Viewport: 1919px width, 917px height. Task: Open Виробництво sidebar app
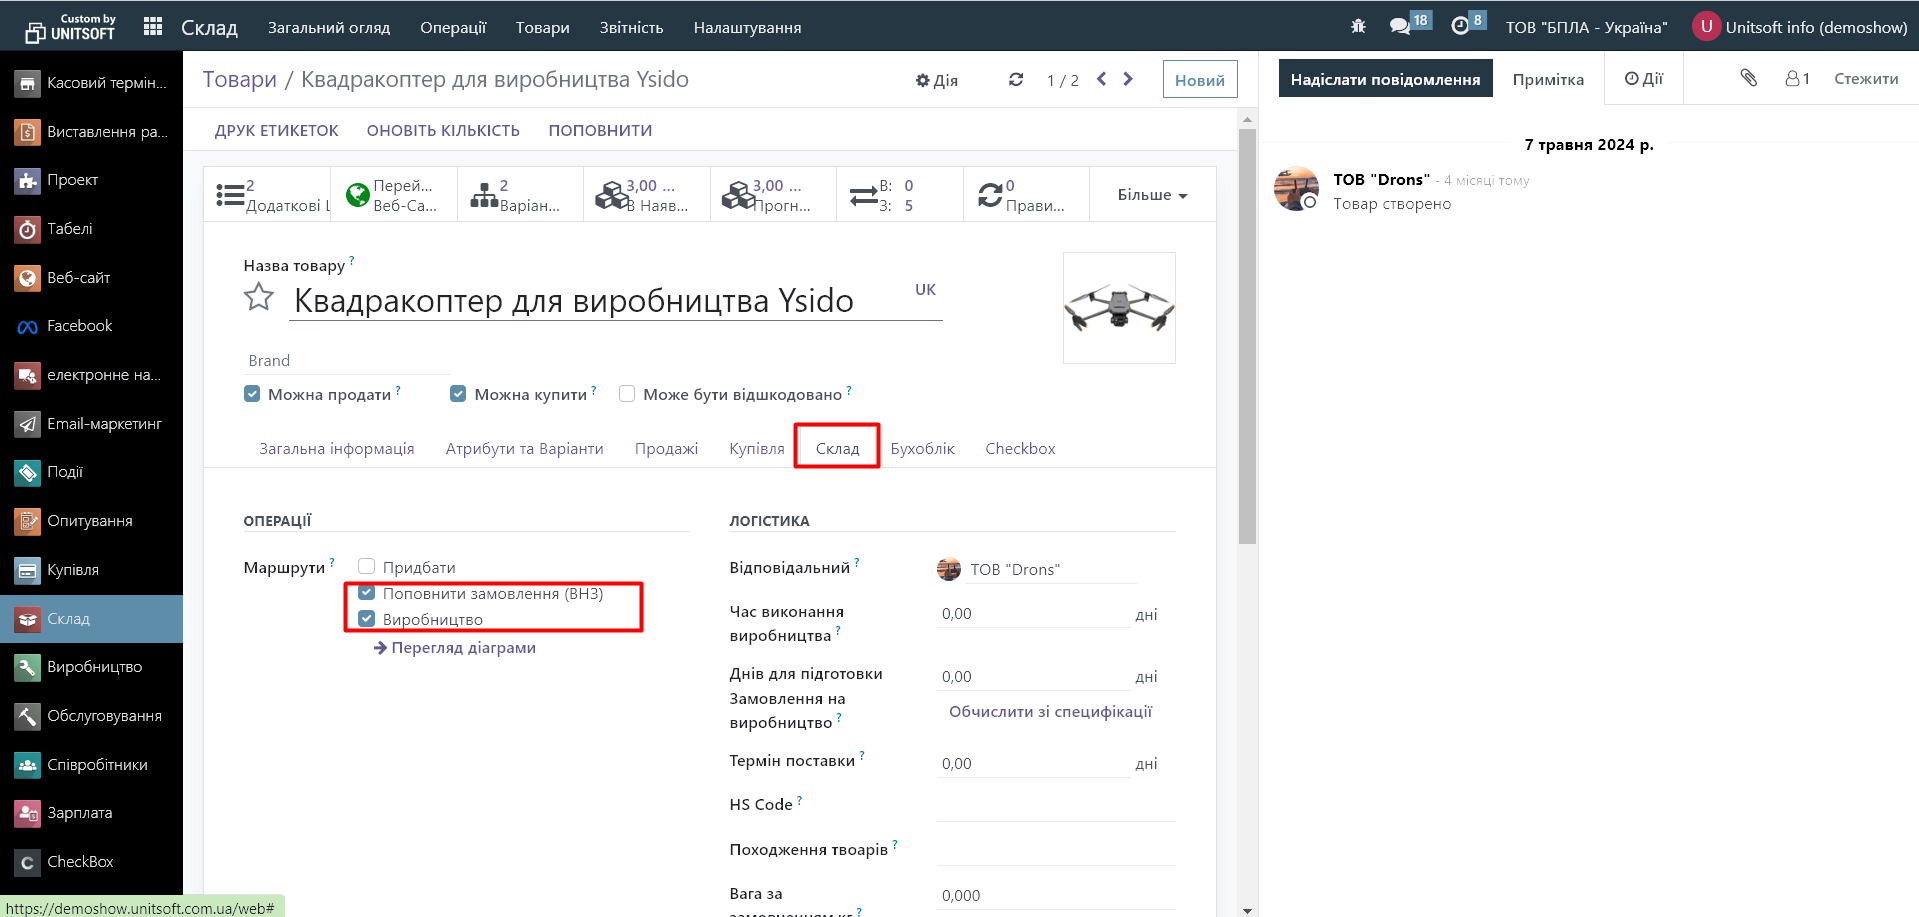tap(91, 667)
